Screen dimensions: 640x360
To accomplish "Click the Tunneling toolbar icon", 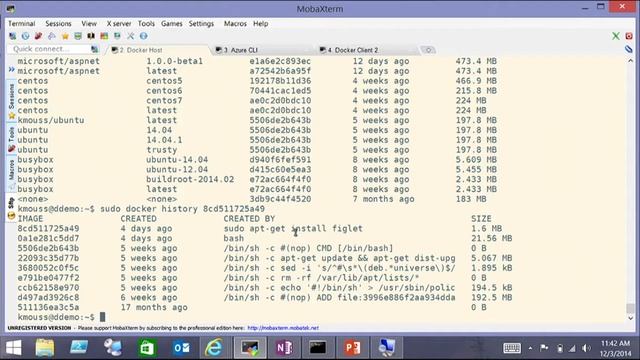I will (117, 36).
